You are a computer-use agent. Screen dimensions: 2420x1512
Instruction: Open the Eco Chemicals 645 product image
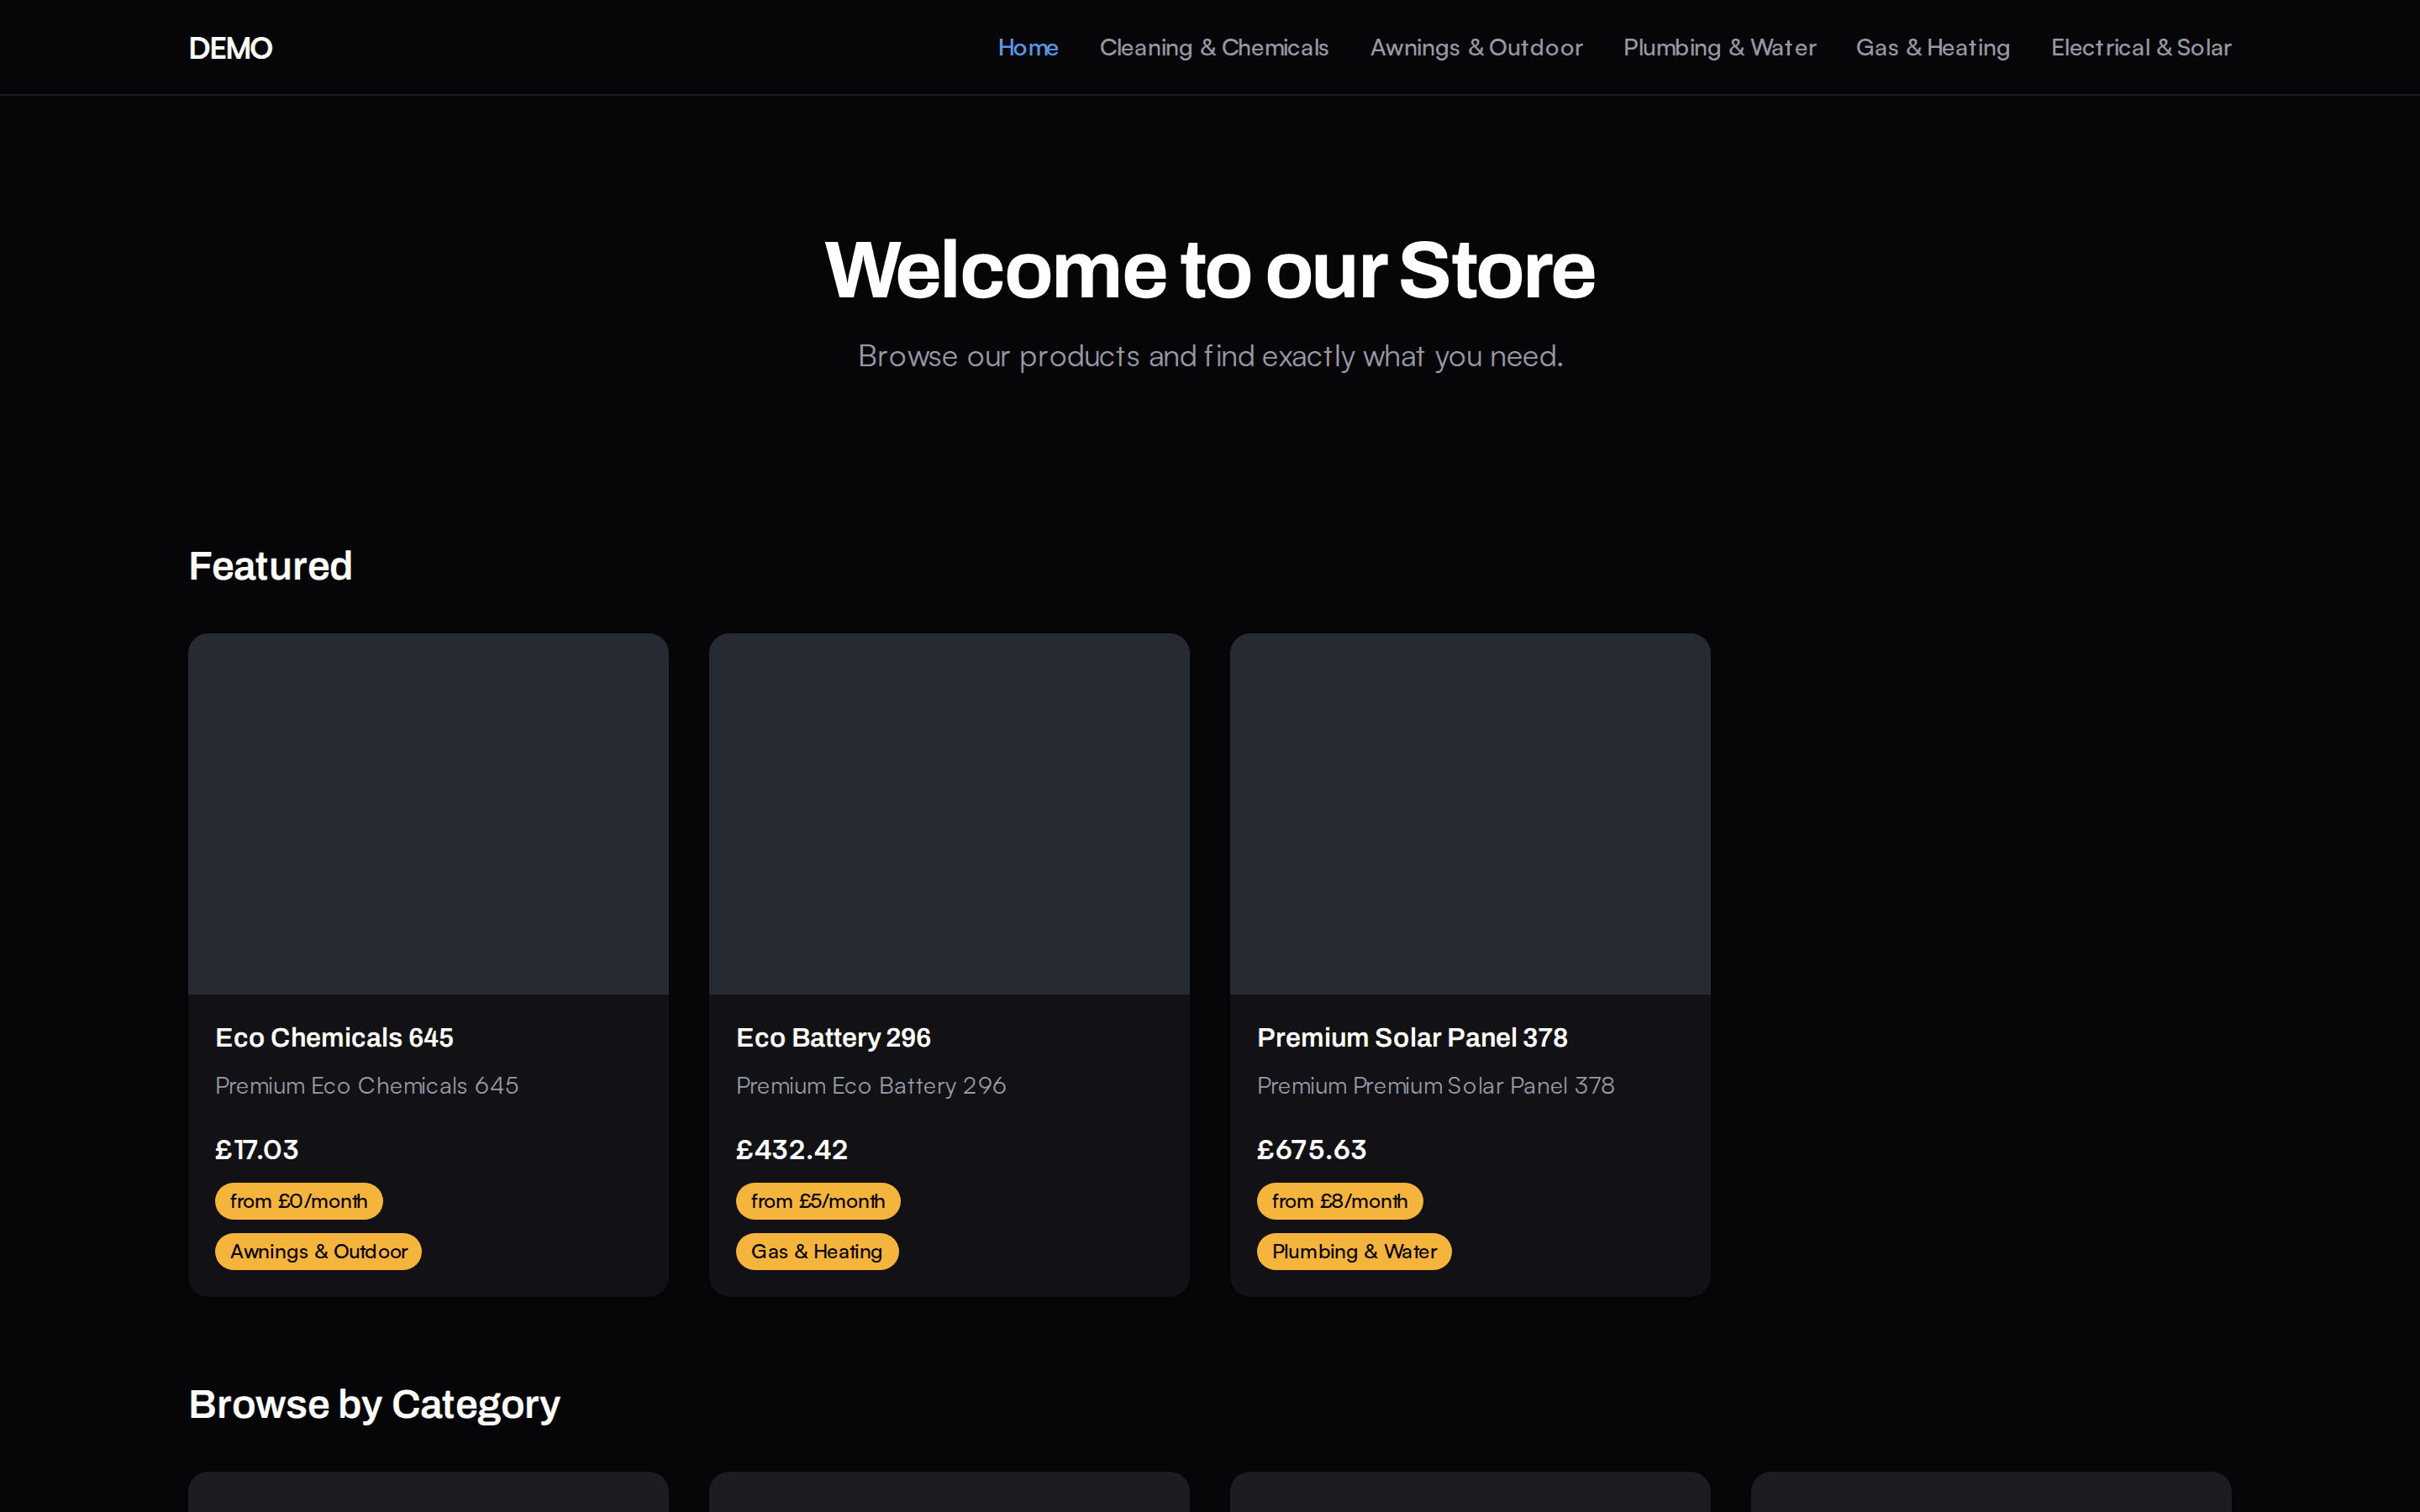click(x=428, y=814)
